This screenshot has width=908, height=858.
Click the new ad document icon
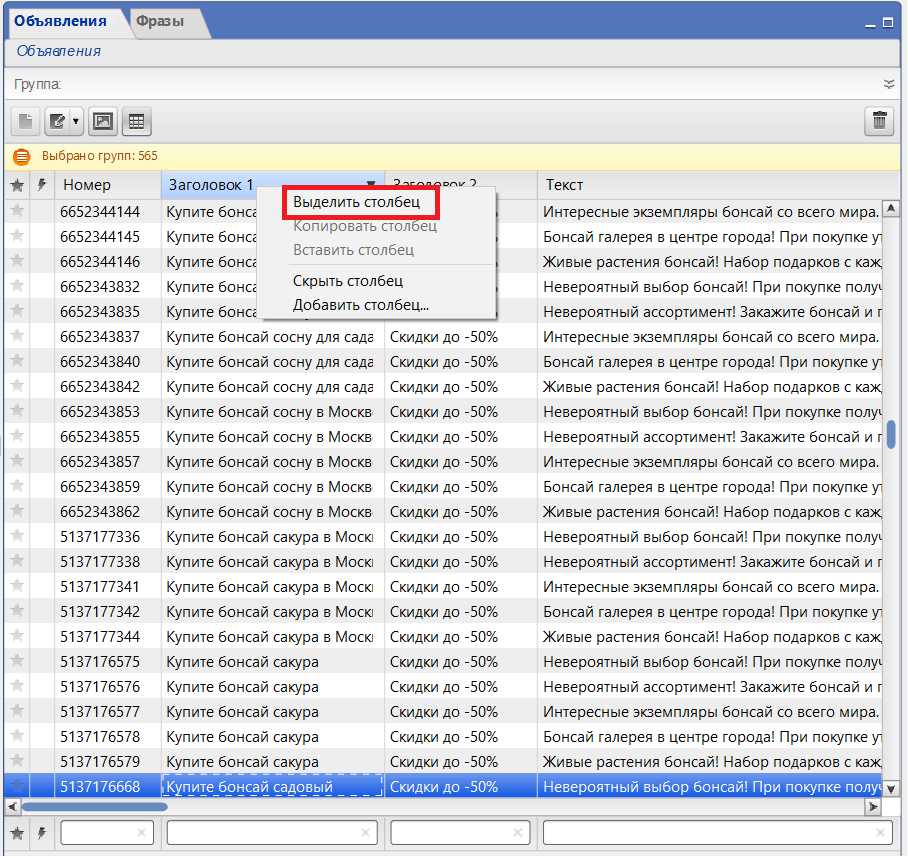tap(26, 122)
